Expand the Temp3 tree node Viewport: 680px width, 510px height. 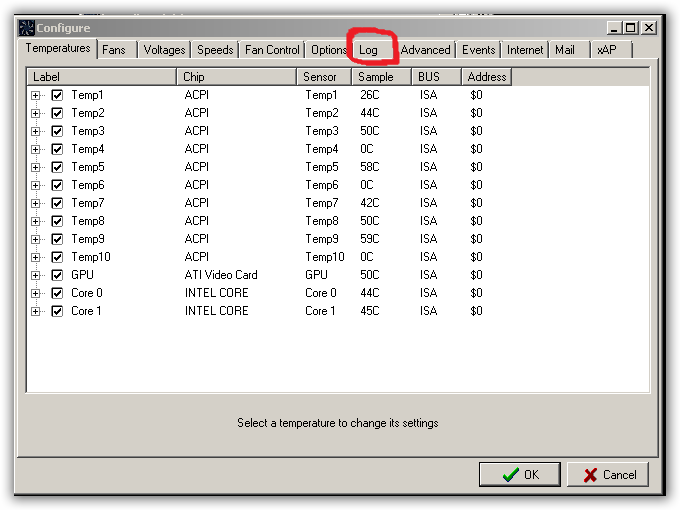36,131
